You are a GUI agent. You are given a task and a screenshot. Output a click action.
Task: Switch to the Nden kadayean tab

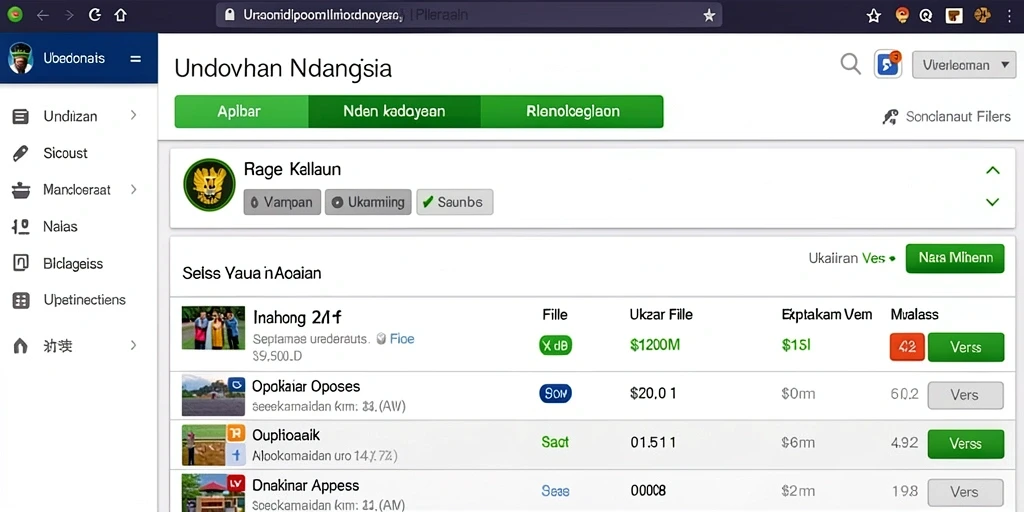tap(394, 111)
